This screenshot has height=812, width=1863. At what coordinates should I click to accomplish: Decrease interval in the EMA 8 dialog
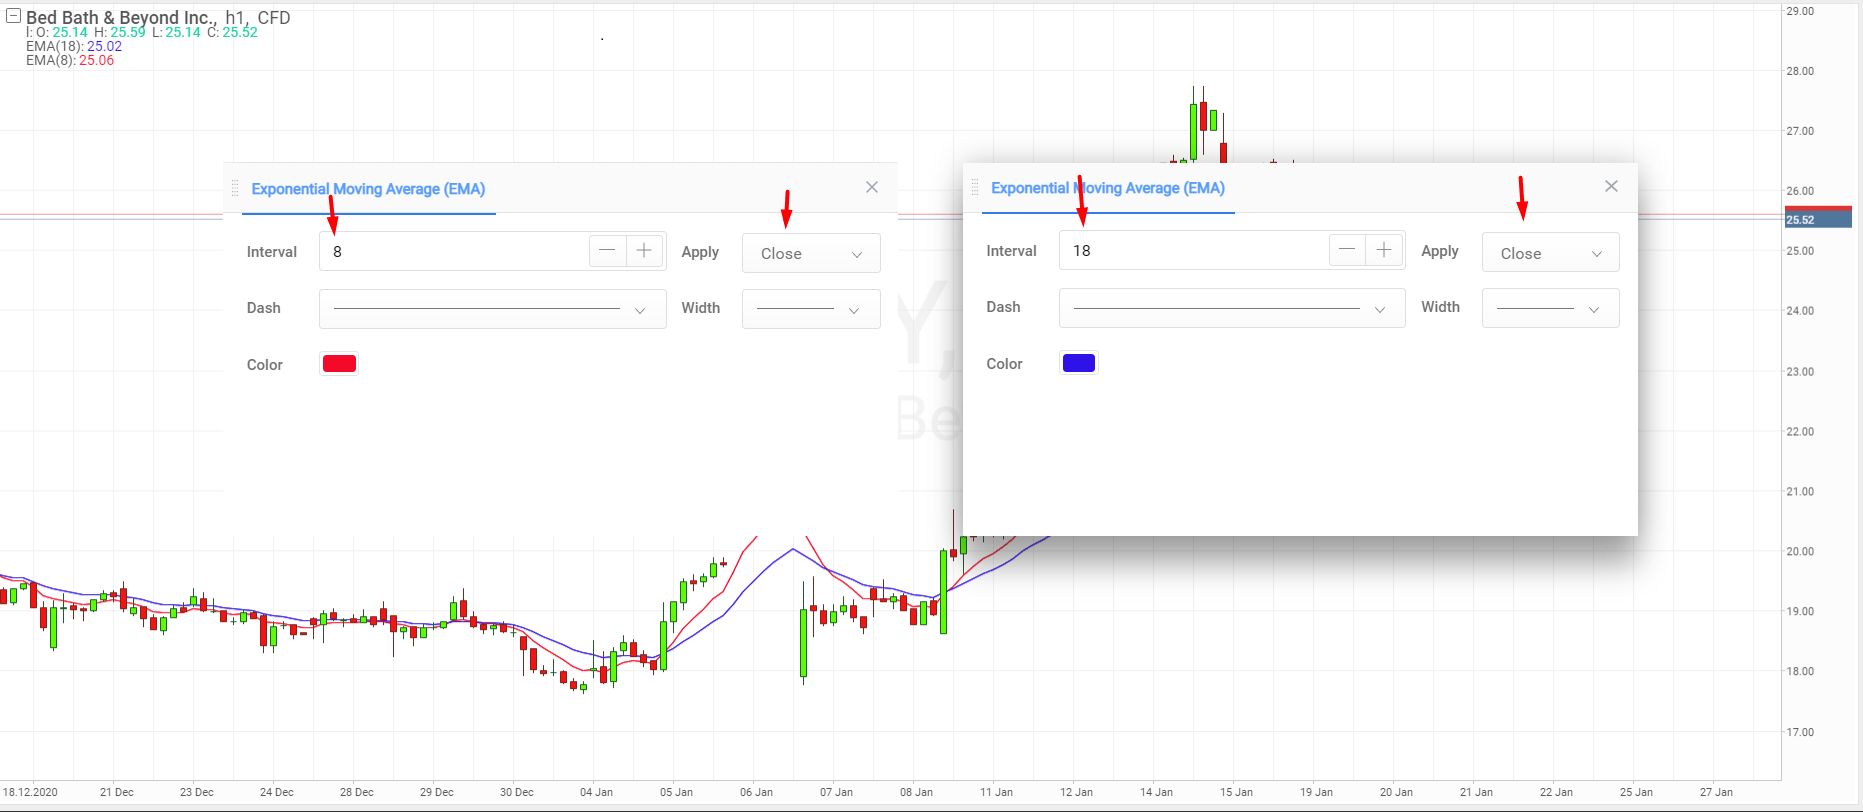[x=607, y=251]
